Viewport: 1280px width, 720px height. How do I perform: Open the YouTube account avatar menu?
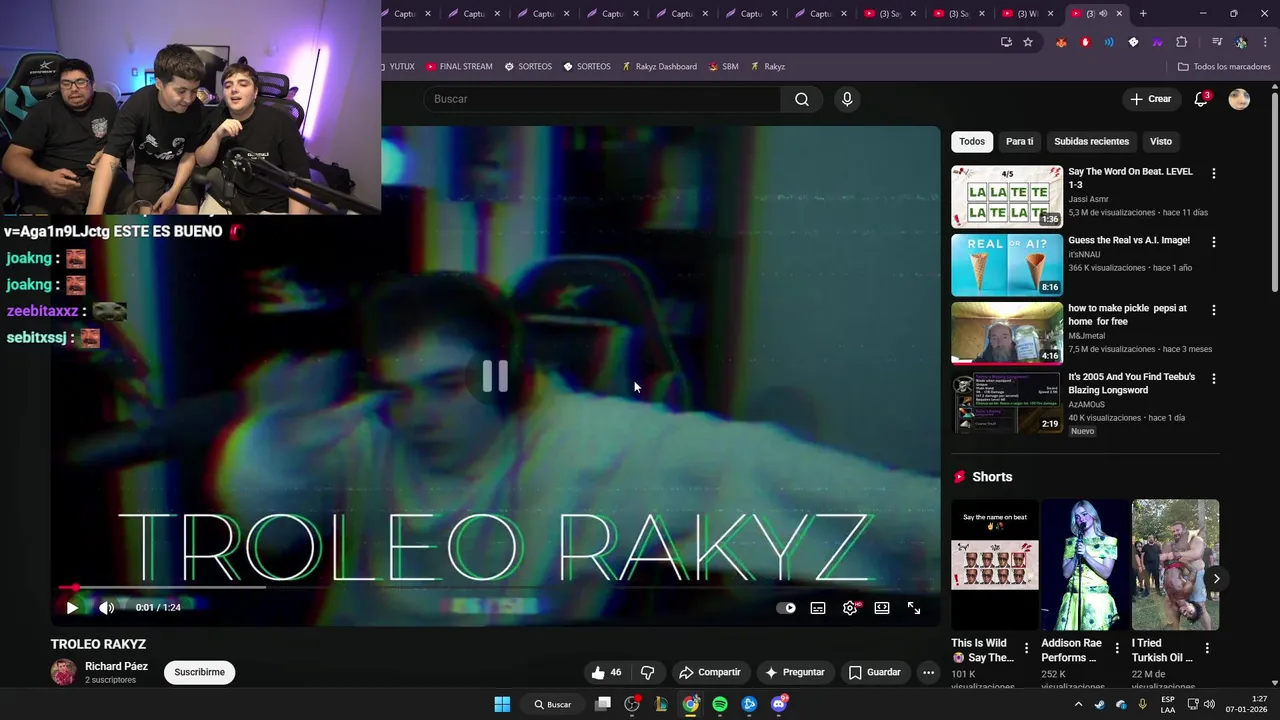point(1239,99)
